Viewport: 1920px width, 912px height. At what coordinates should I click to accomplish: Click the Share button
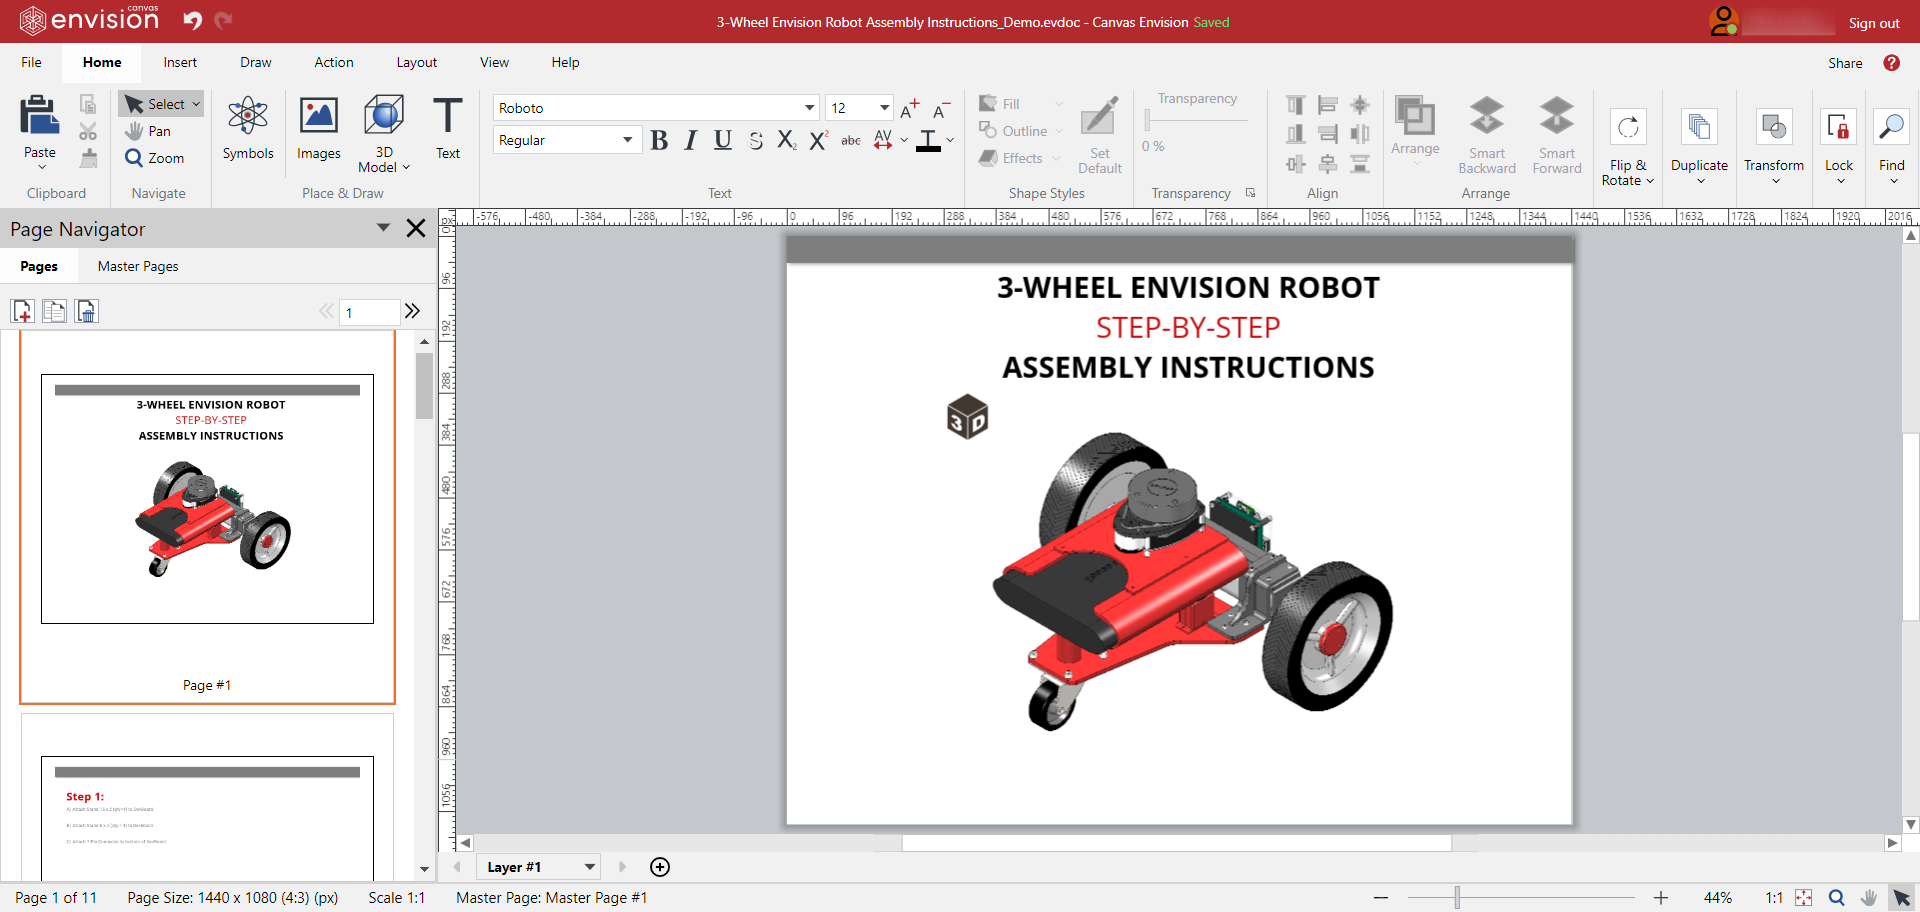(1844, 63)
